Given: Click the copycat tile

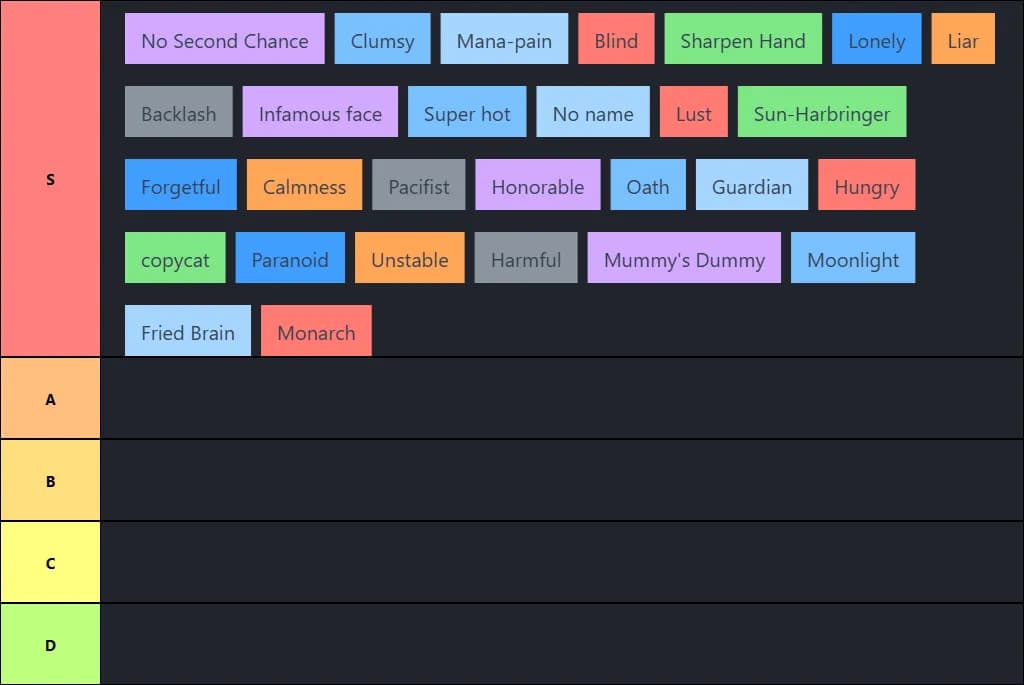Looking at the screenshot, I should pyautogui.click(x=175, y=259).
